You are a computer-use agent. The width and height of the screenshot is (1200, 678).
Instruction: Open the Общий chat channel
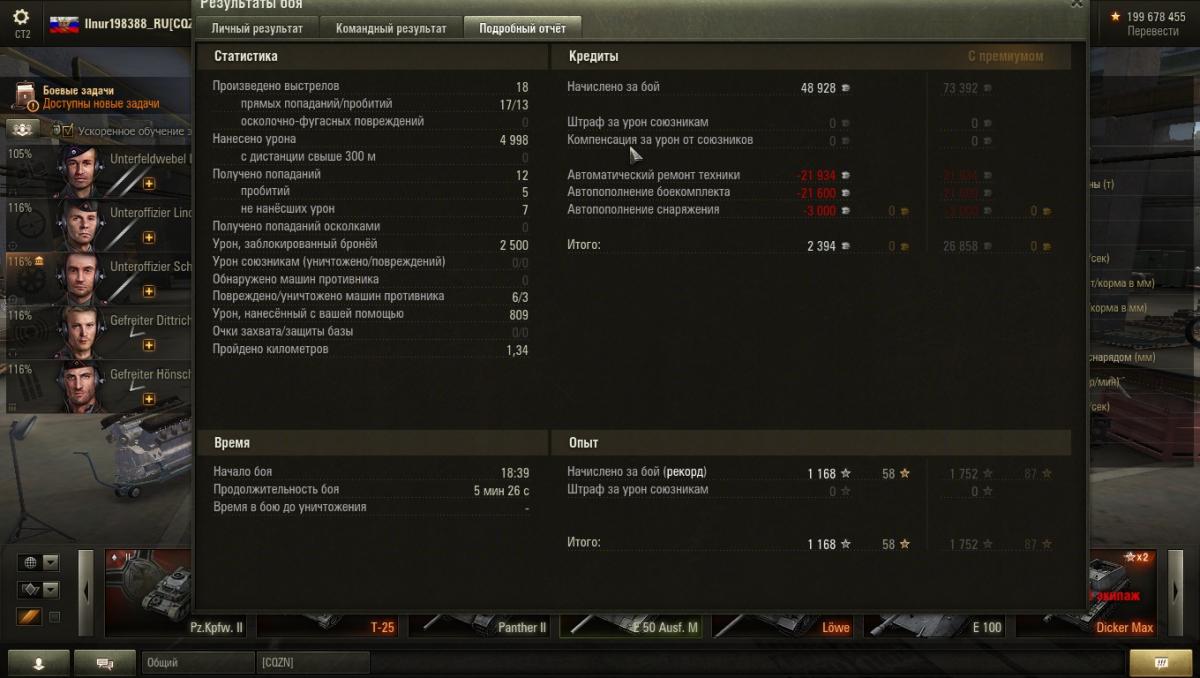pos(198,662)
